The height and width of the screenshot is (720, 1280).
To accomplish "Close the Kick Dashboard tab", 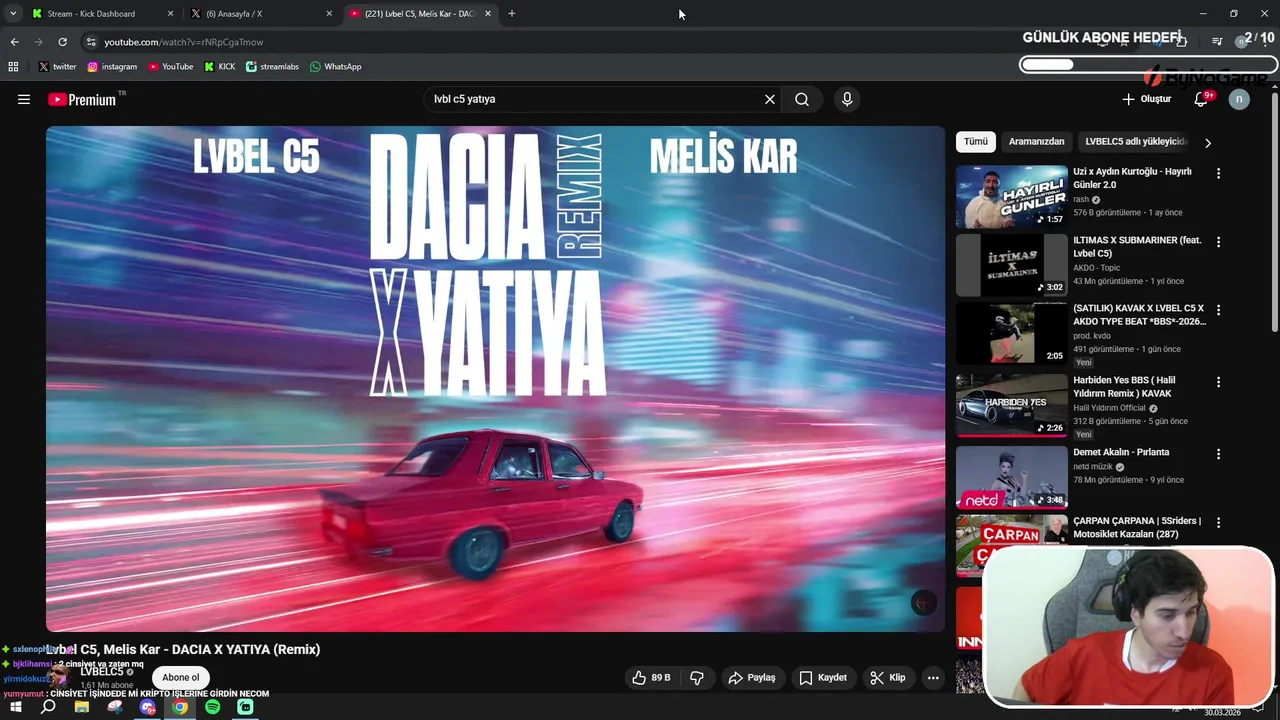I will pos(170,14).
